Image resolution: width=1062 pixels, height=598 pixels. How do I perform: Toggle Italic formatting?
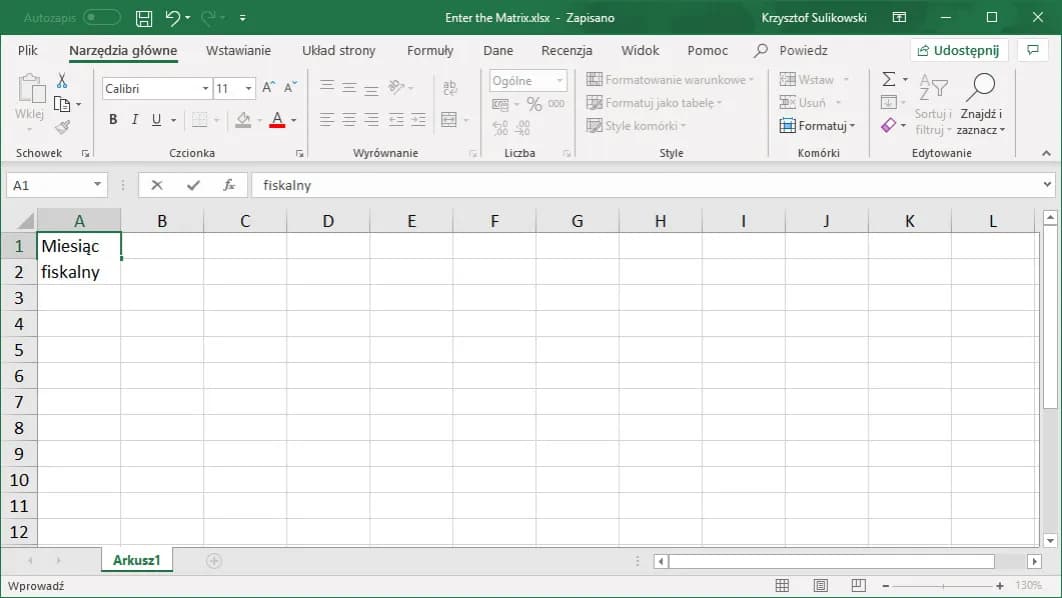coord(135,120)
